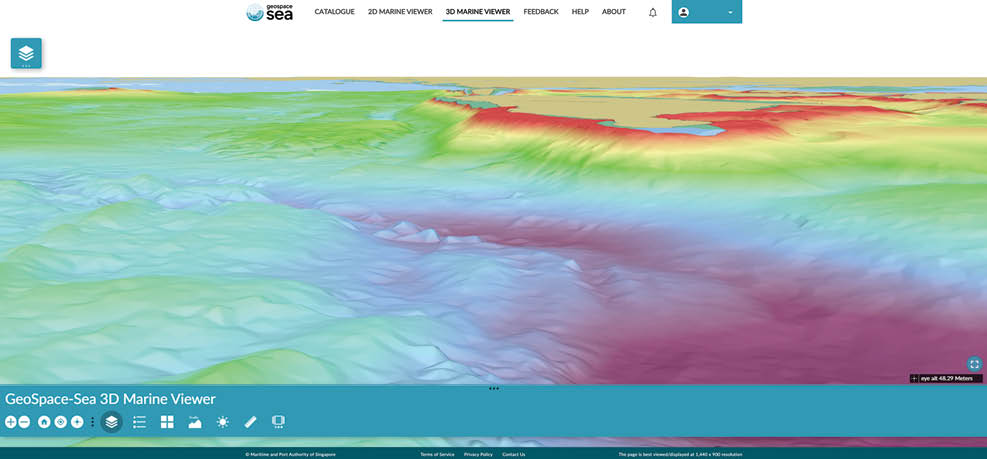Open the three-dot more options menu

pos(93,422)
